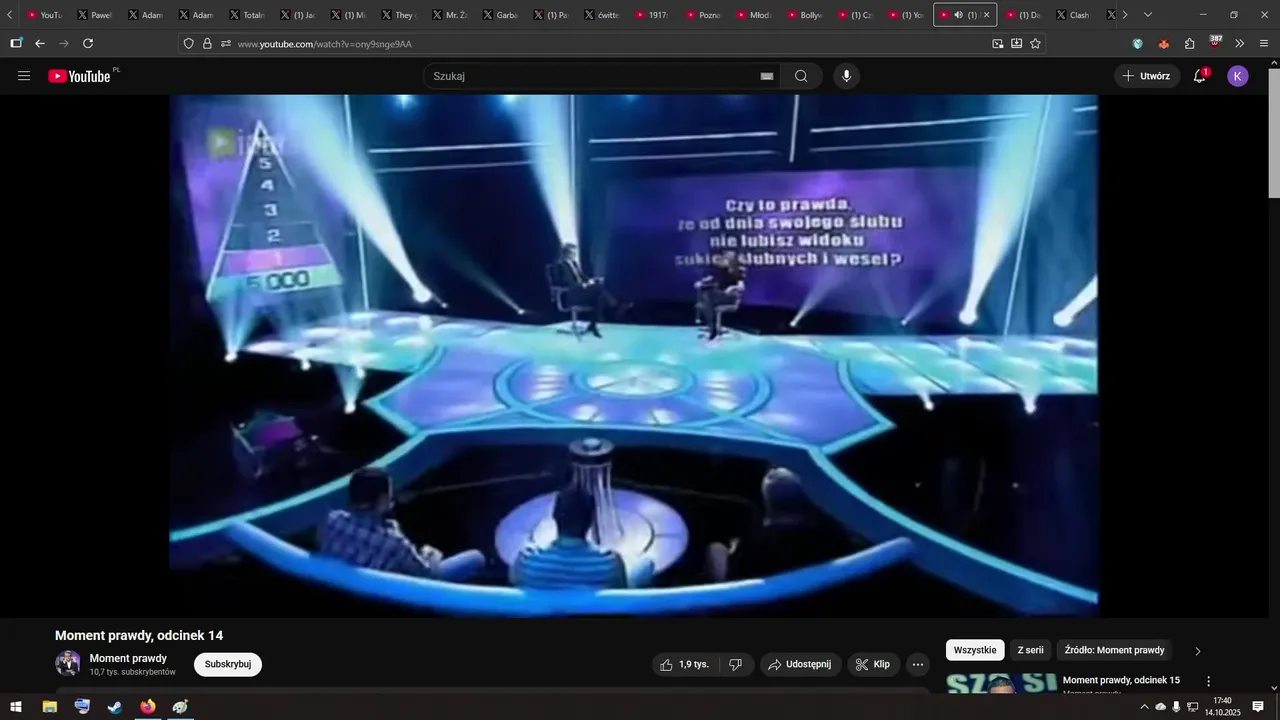
Task: Open Moment prawdy channel name link
Action: pos(128,658)
